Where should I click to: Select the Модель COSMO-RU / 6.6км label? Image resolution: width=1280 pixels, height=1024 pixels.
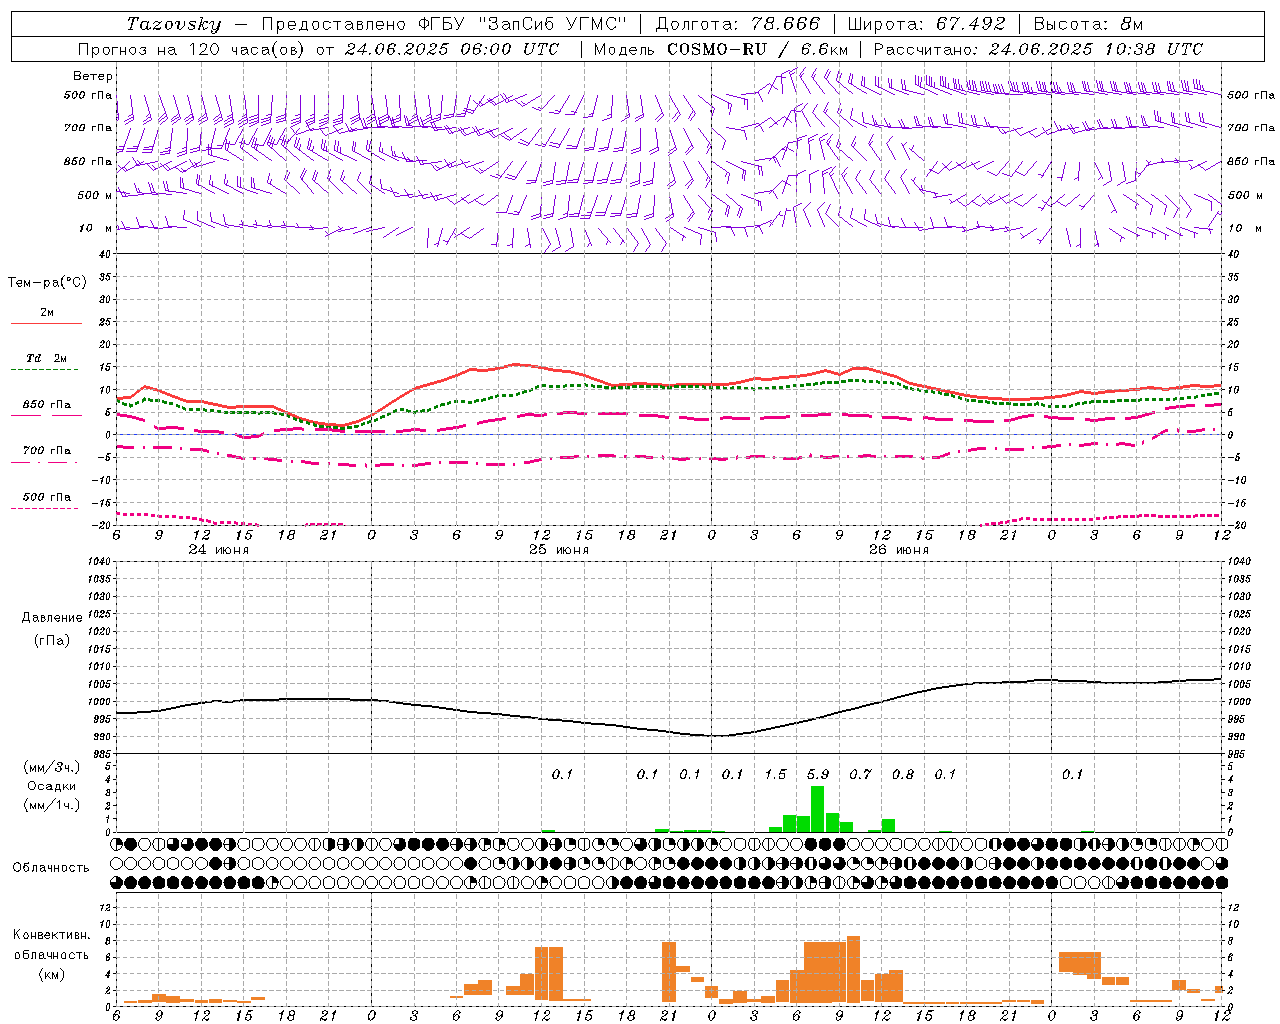pos(721,49)
